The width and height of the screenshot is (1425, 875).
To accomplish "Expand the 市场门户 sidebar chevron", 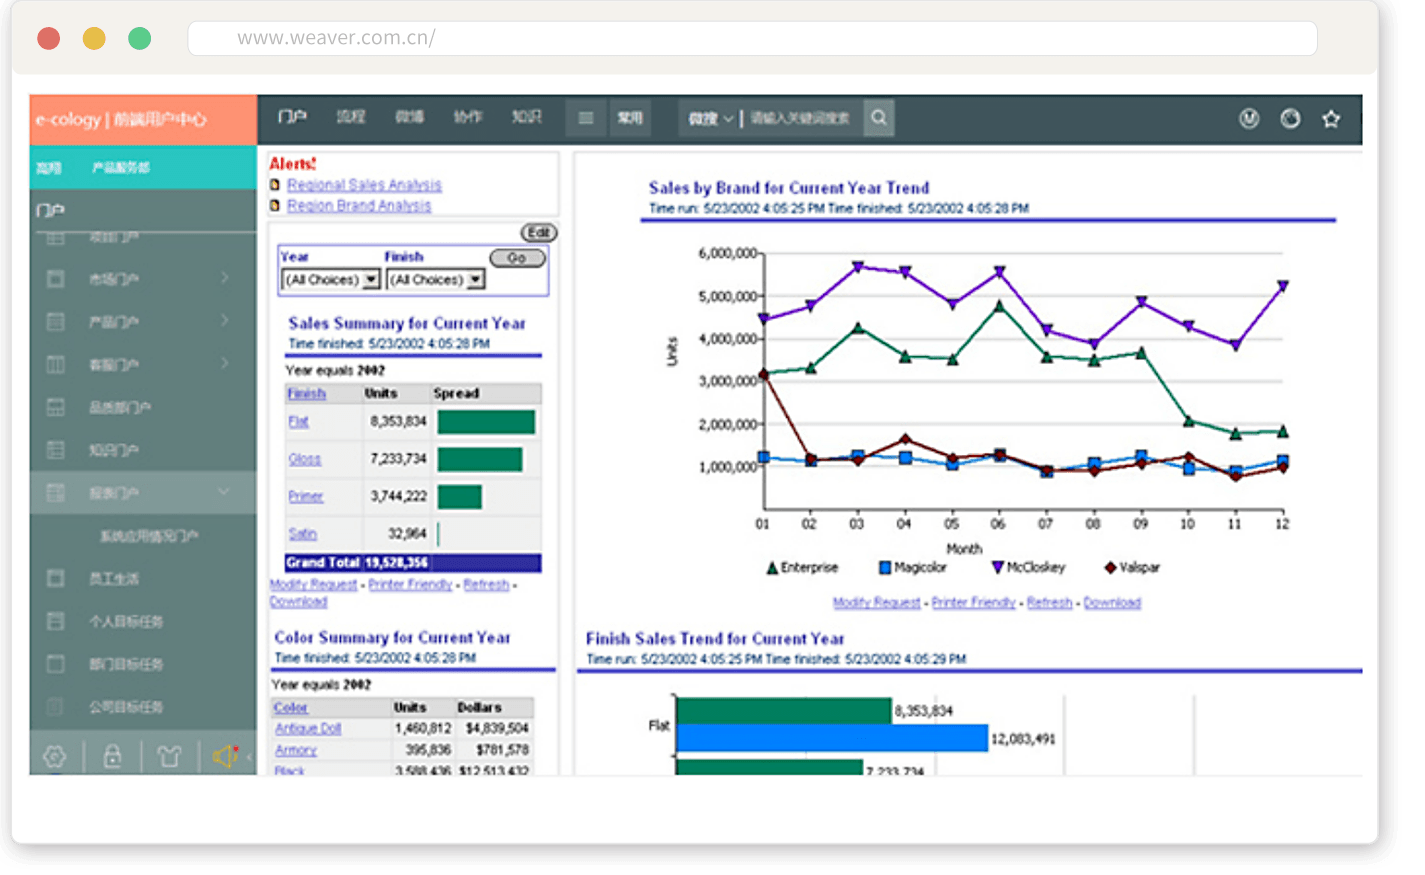I will 224,278.
